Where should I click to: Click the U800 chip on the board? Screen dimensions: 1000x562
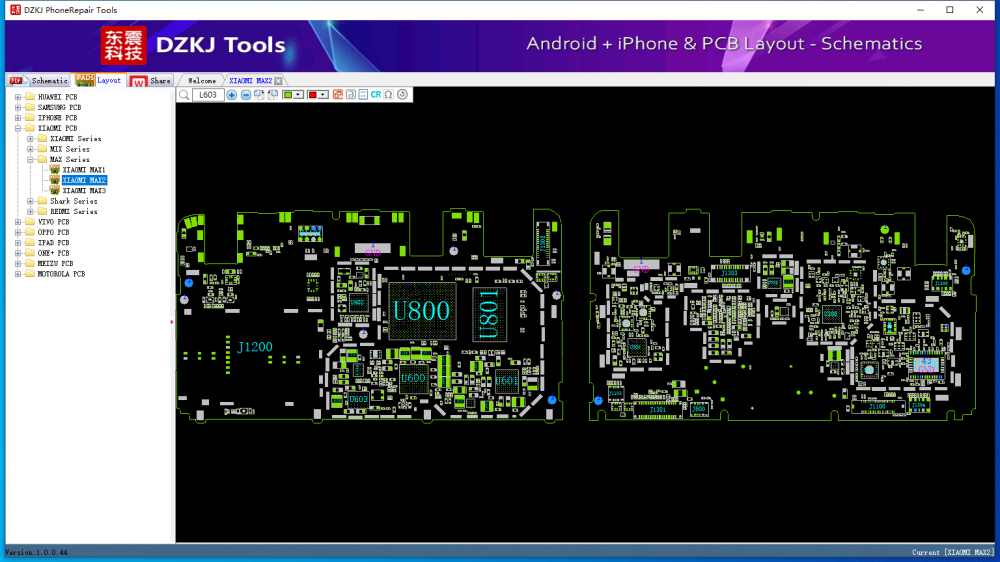422,311
